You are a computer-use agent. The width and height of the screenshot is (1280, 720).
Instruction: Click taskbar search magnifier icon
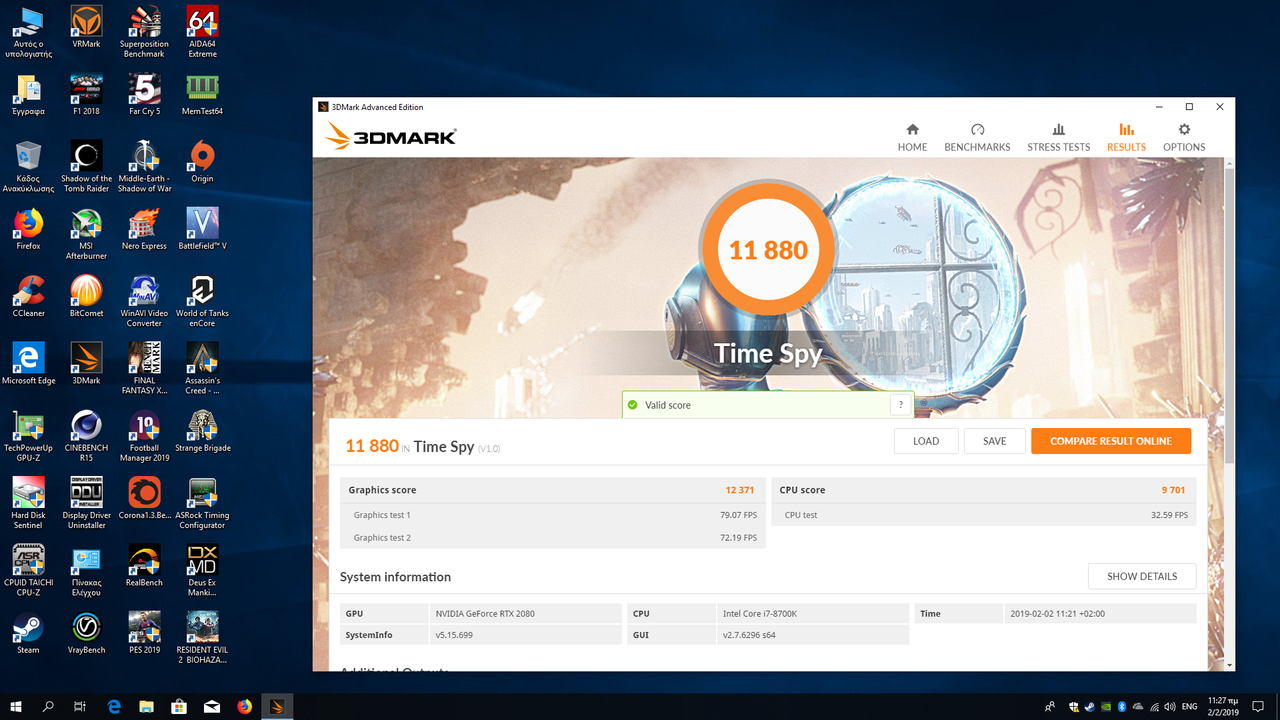coord(48,706)
